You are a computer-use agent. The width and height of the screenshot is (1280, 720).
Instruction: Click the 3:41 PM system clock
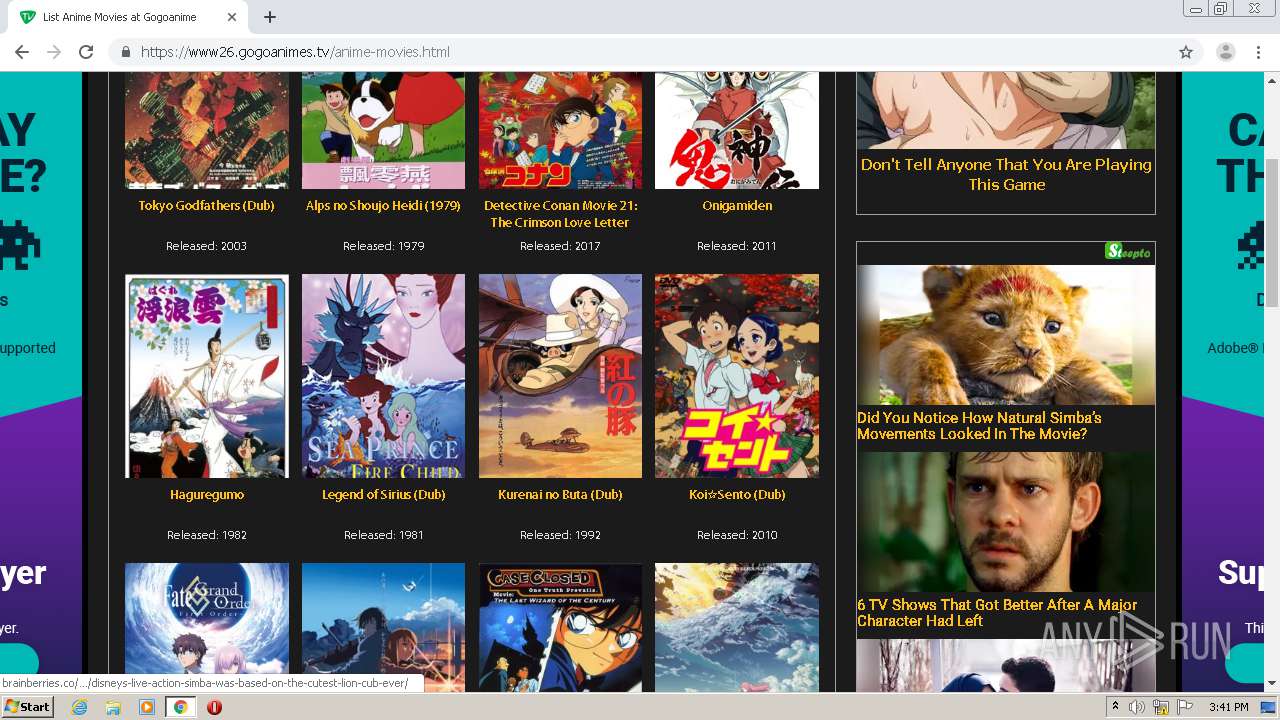(x=1228, y=707)
